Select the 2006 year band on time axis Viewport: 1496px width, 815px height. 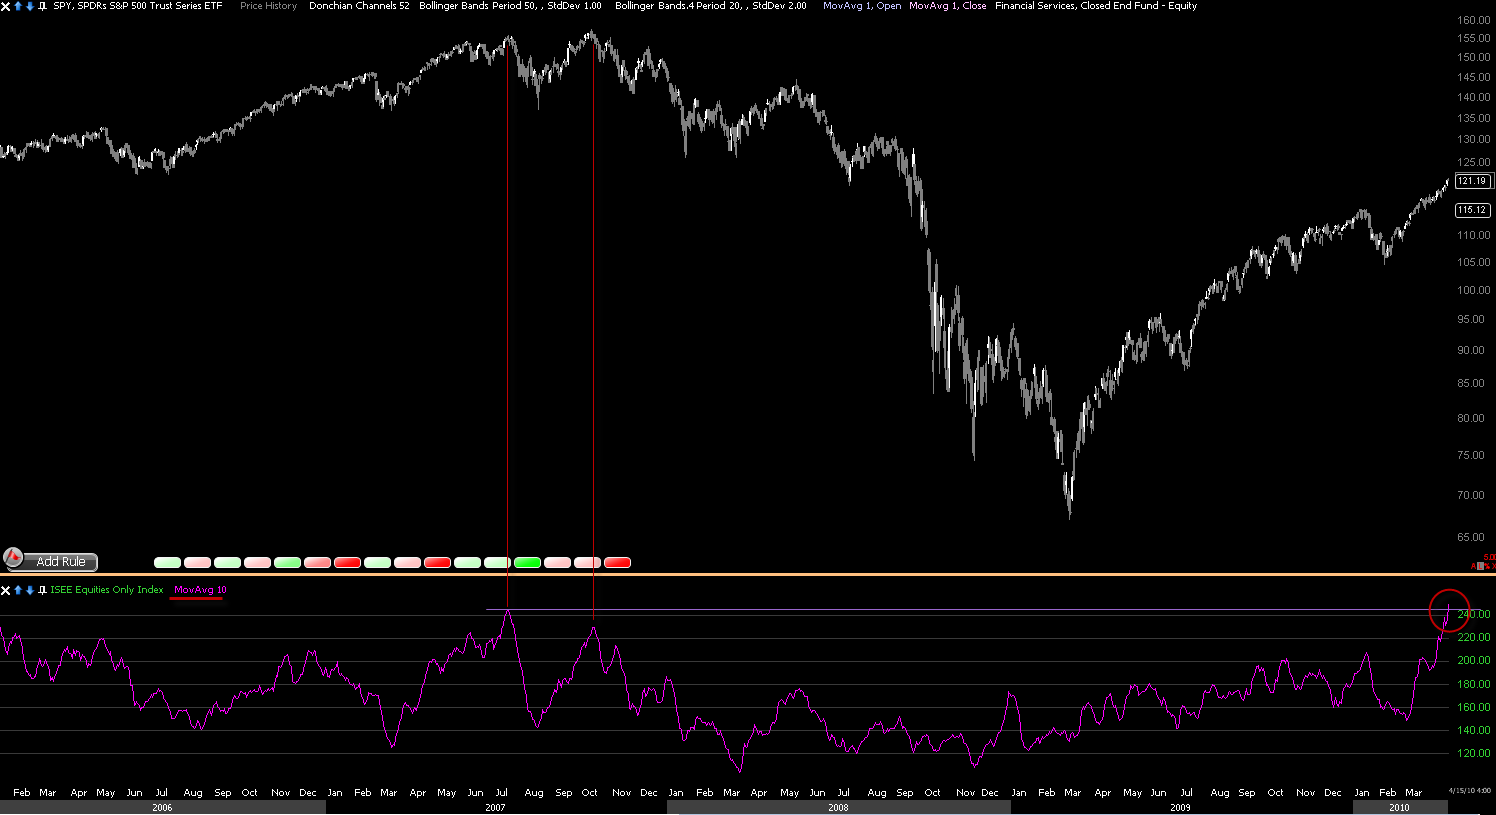pos(162,807)
